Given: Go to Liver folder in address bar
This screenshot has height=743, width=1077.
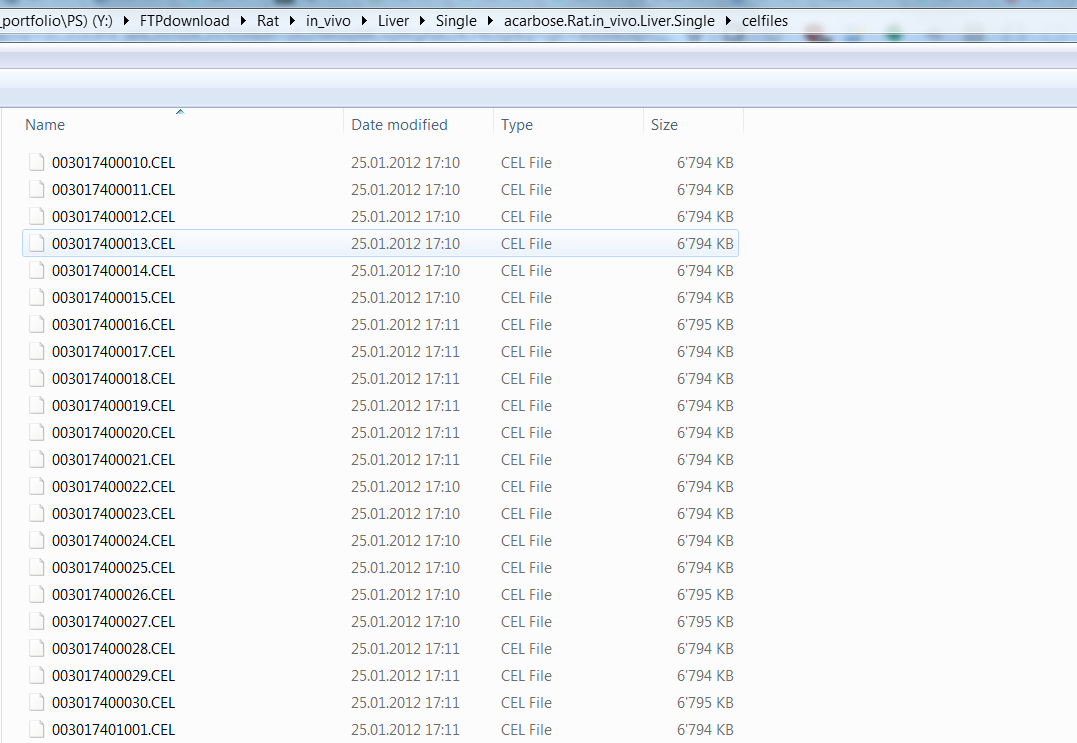Looking at the screenshot, I should [x=393, y=21].
